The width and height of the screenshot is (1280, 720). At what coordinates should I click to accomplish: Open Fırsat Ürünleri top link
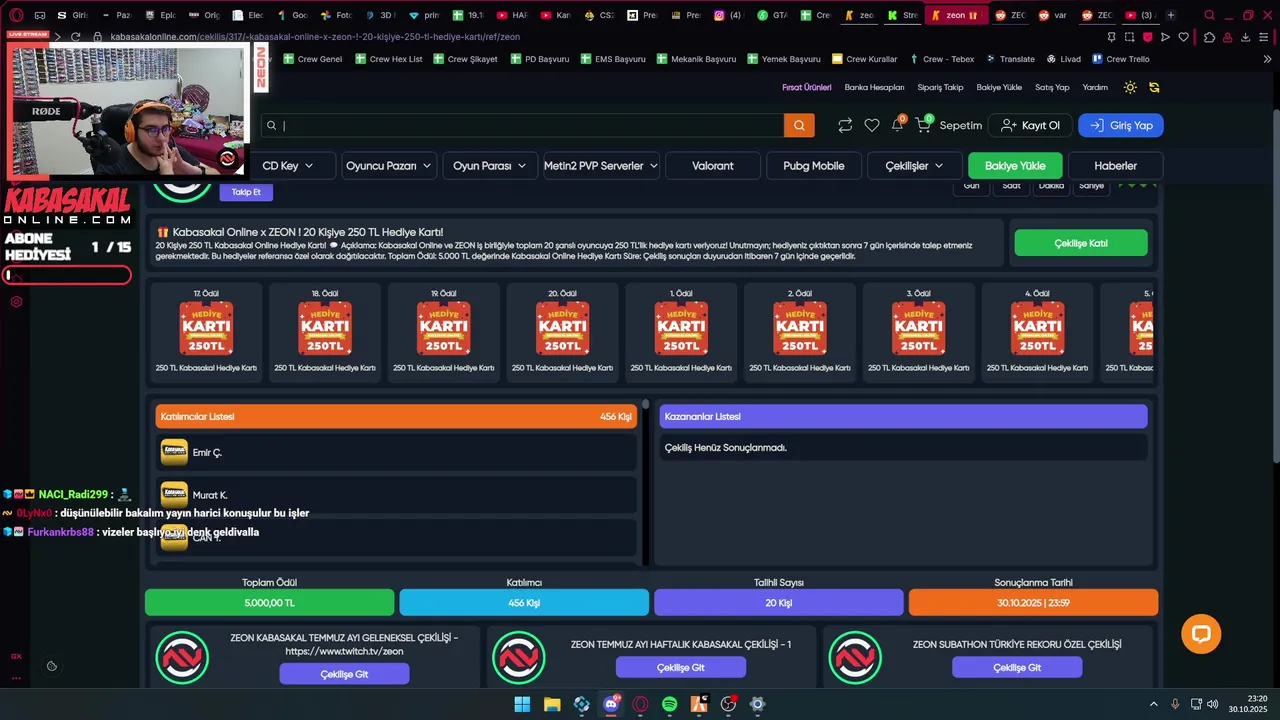click(806, 87)
